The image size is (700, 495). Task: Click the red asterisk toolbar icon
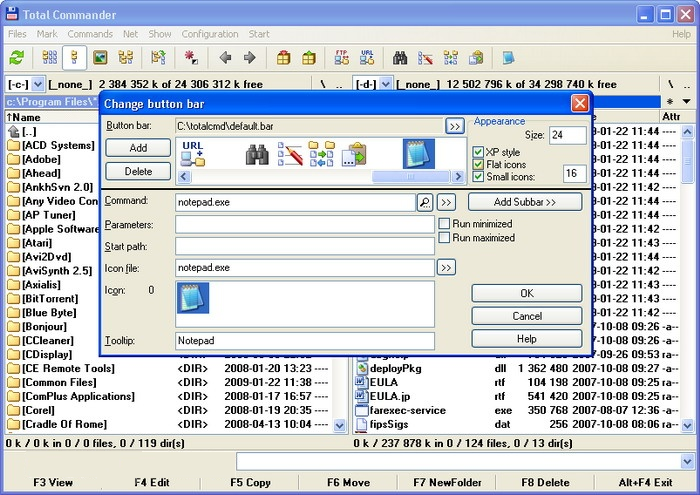(191, 58)
